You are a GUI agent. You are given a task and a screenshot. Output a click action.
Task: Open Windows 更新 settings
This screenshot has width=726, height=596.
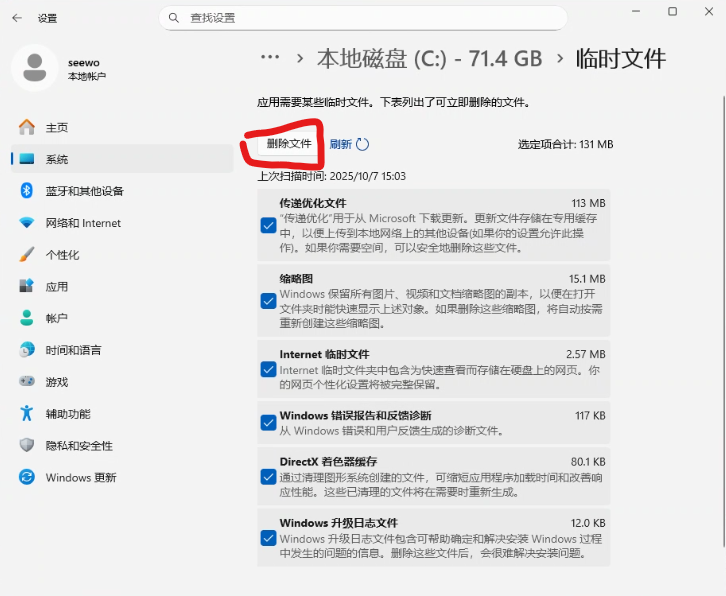click(x=122, y=477)
